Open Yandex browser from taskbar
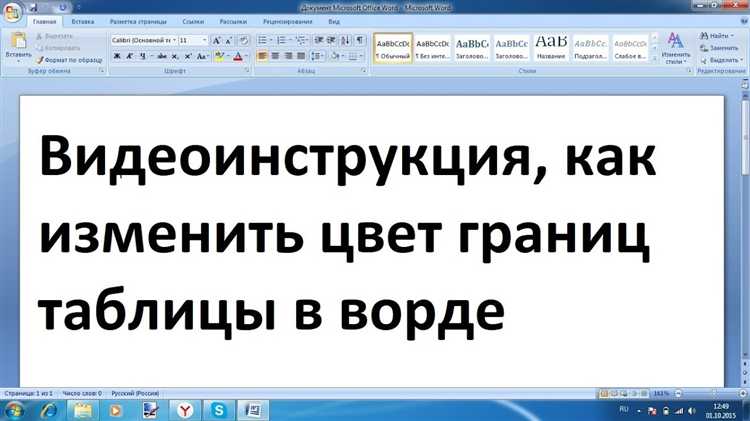 (x=185, y=410)
